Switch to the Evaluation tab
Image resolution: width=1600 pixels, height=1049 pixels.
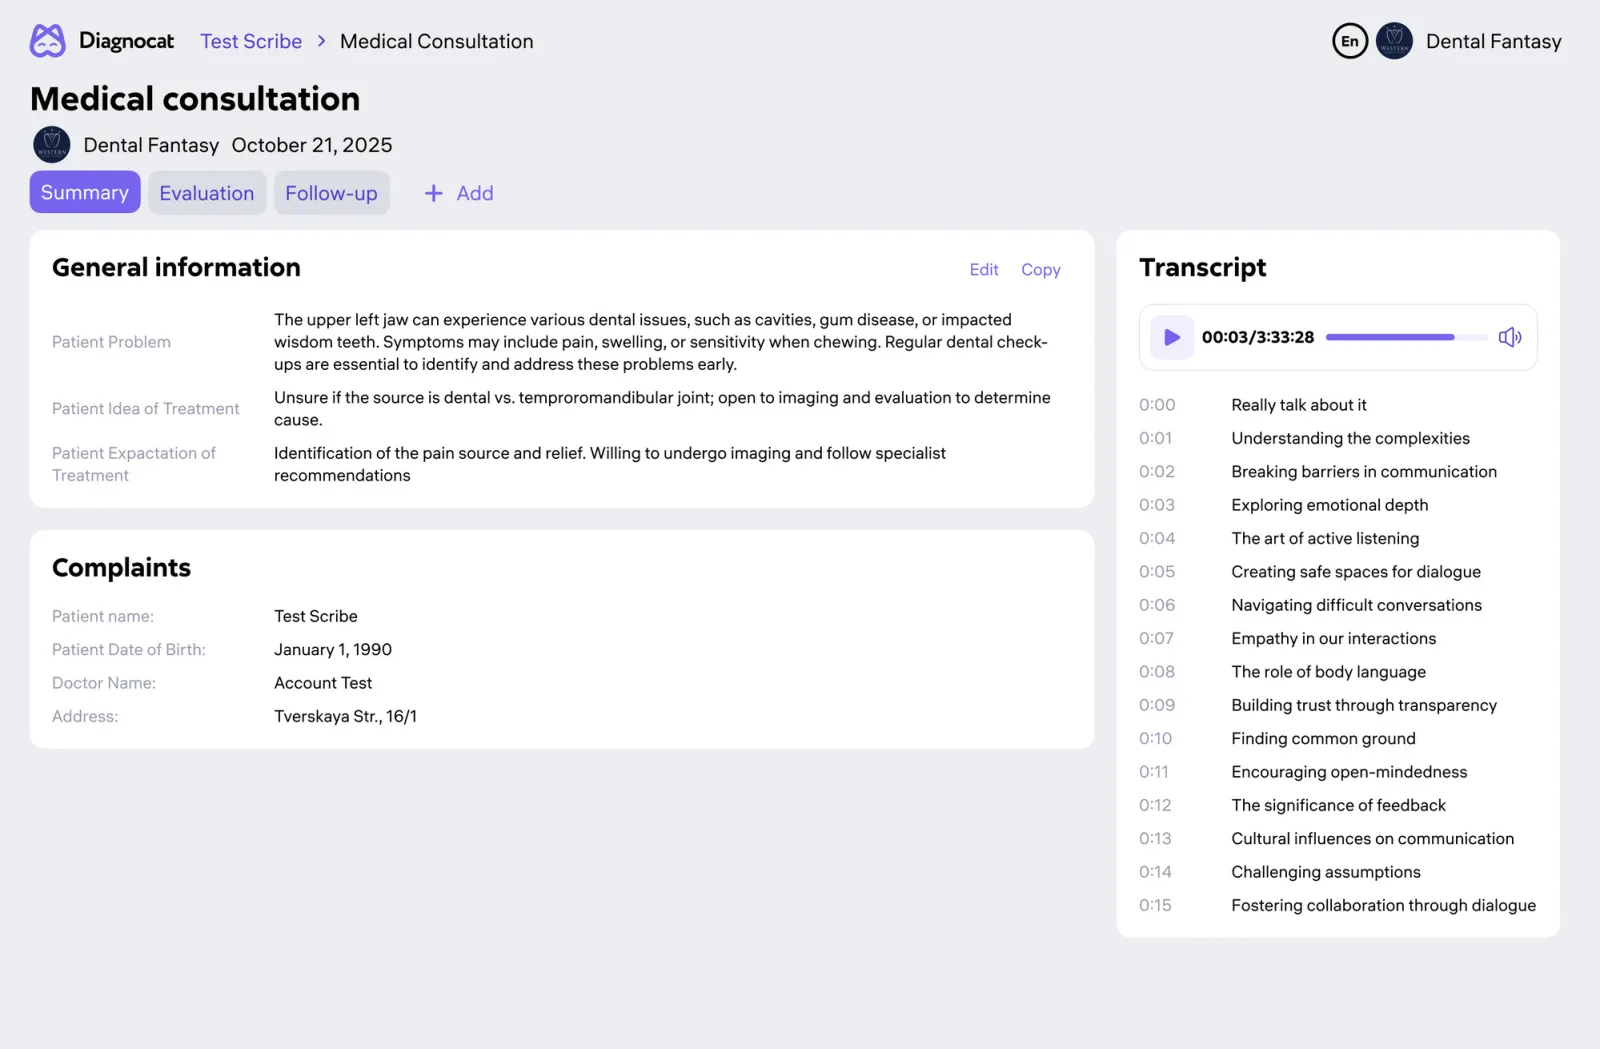(x=207, y=193)
